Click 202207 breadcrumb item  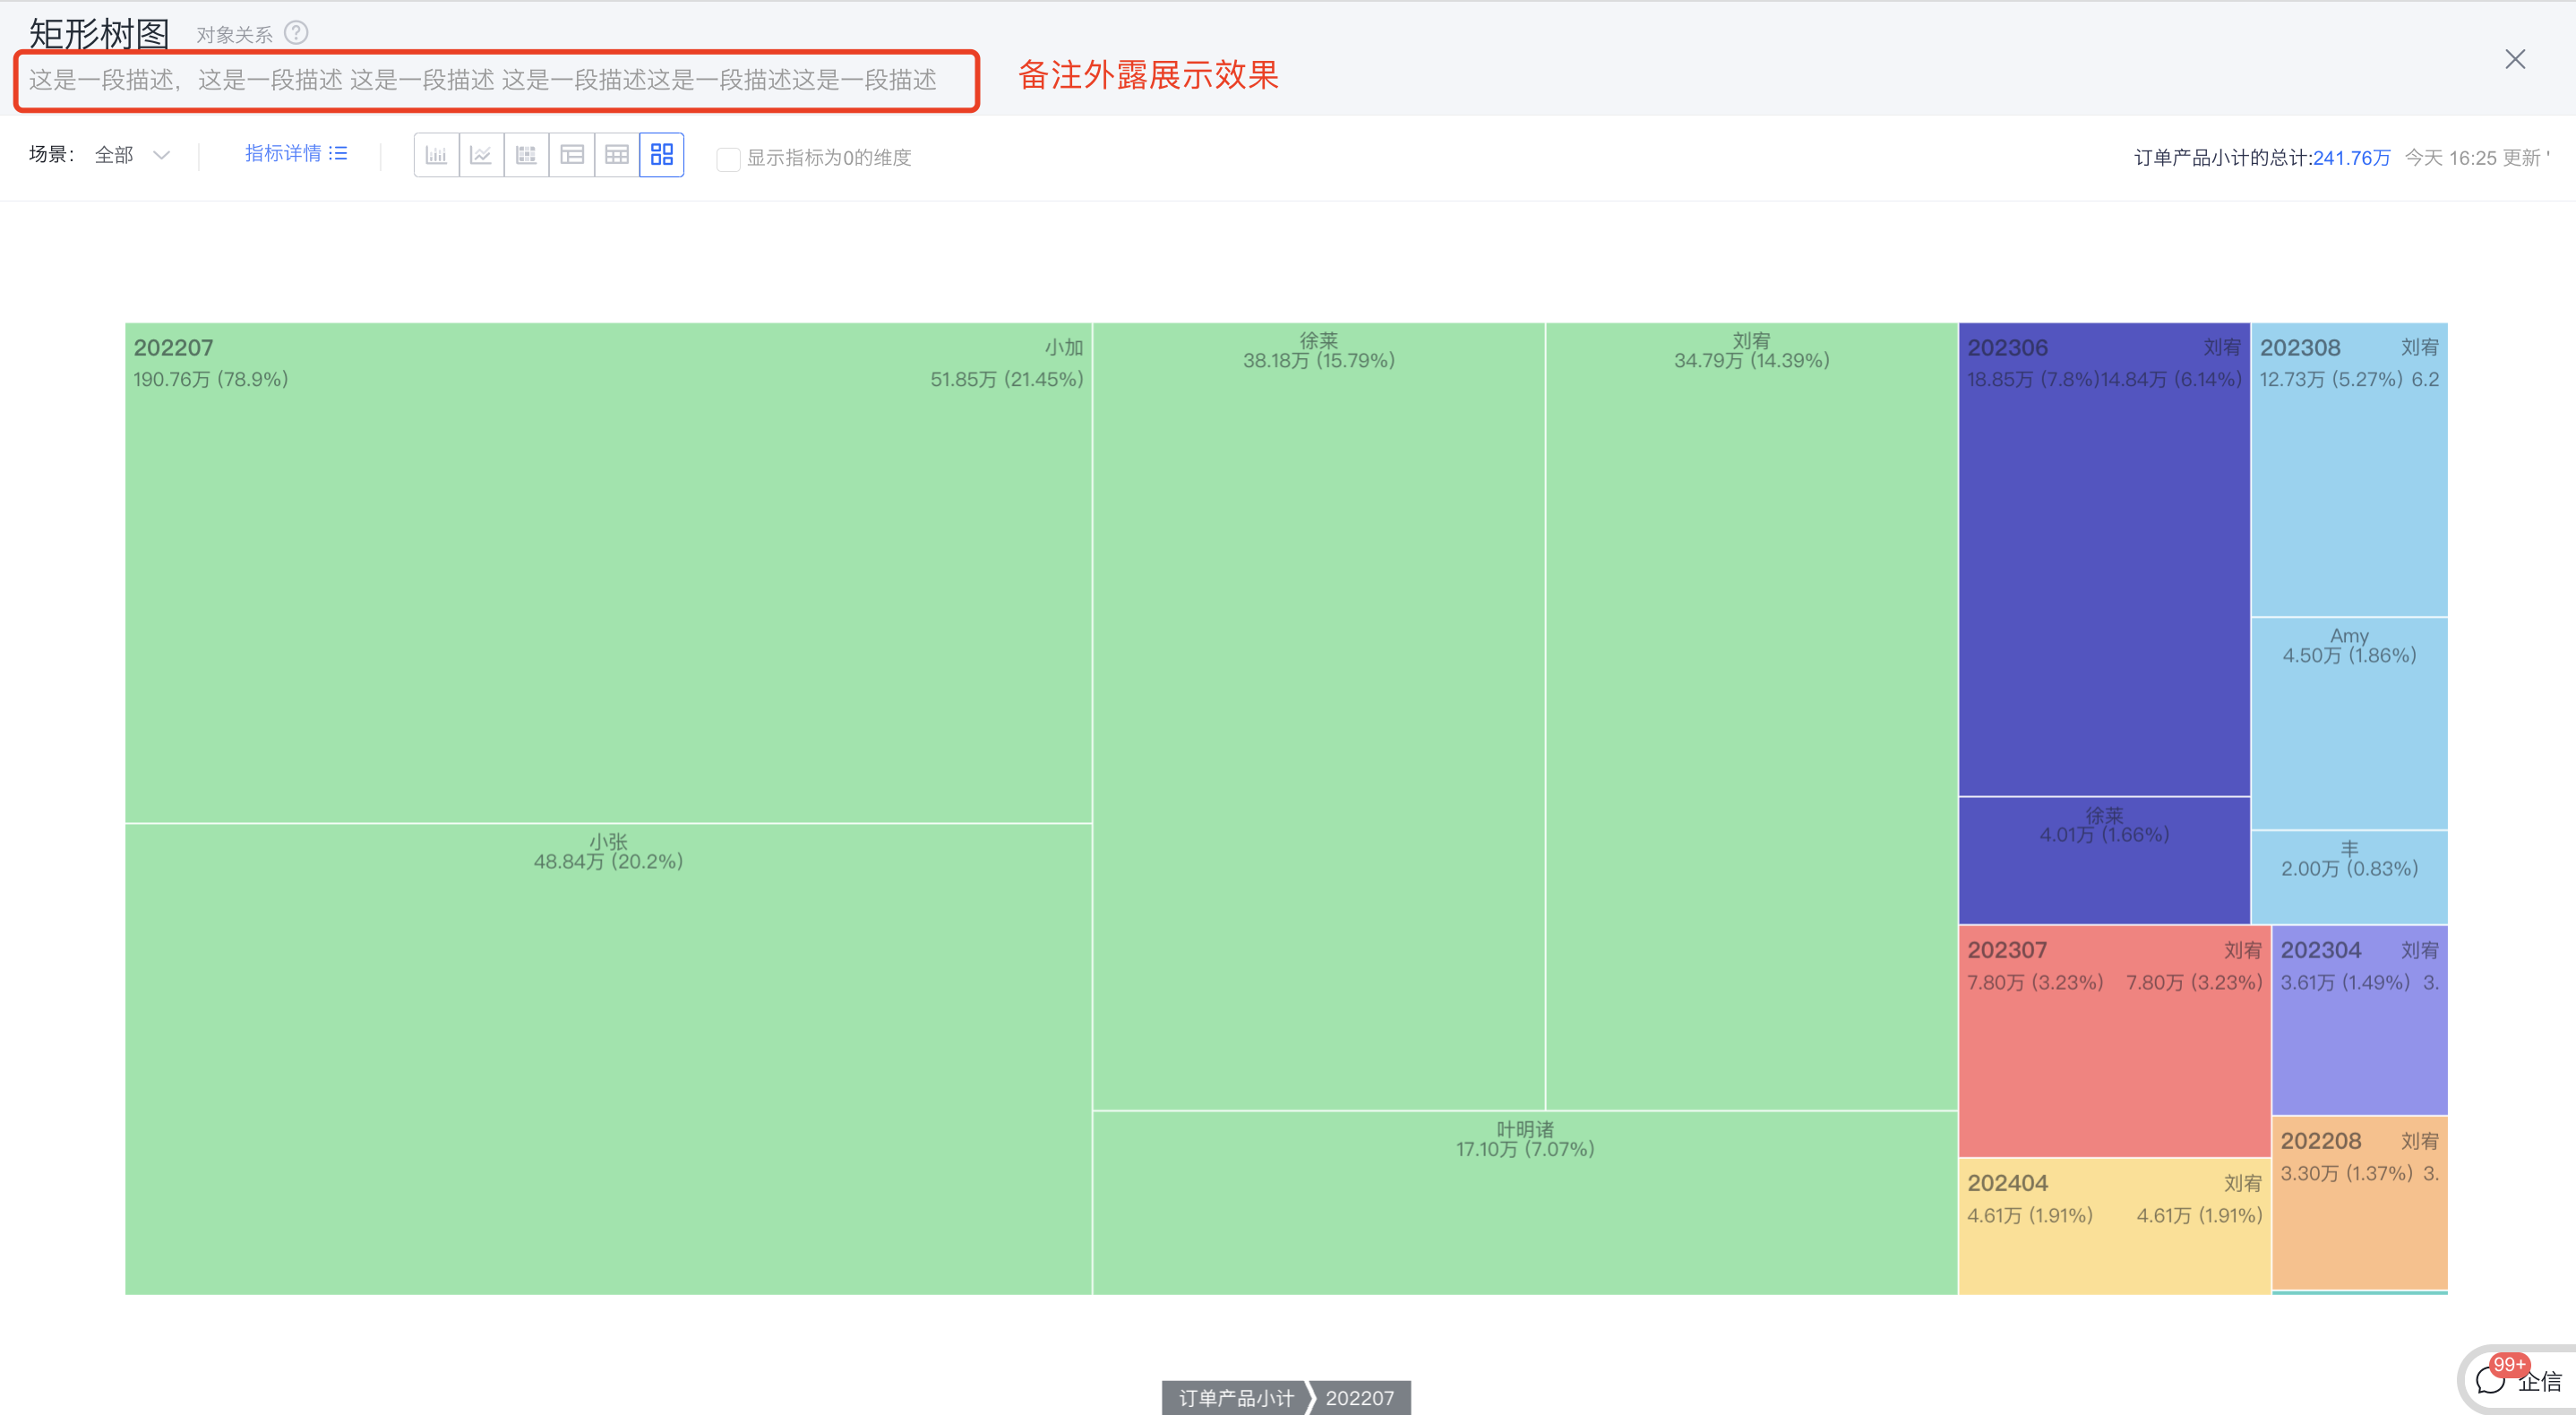coord(1359,1397)
